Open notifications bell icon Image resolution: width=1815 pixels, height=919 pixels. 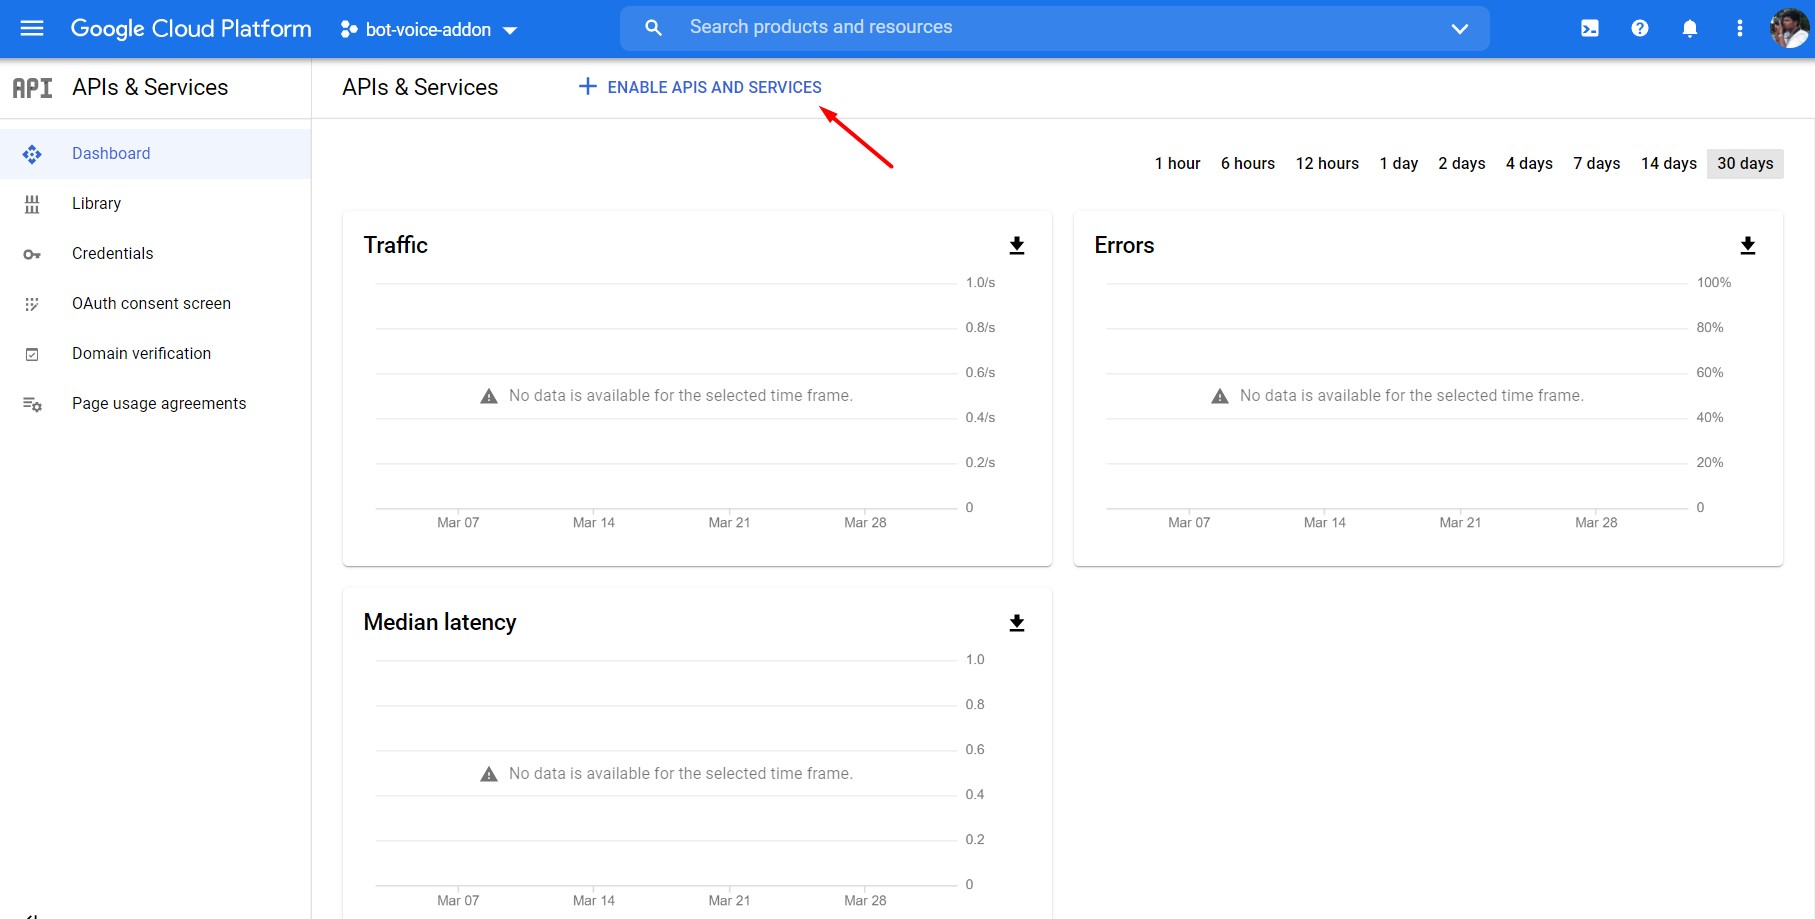click(x=1689, y=28)
